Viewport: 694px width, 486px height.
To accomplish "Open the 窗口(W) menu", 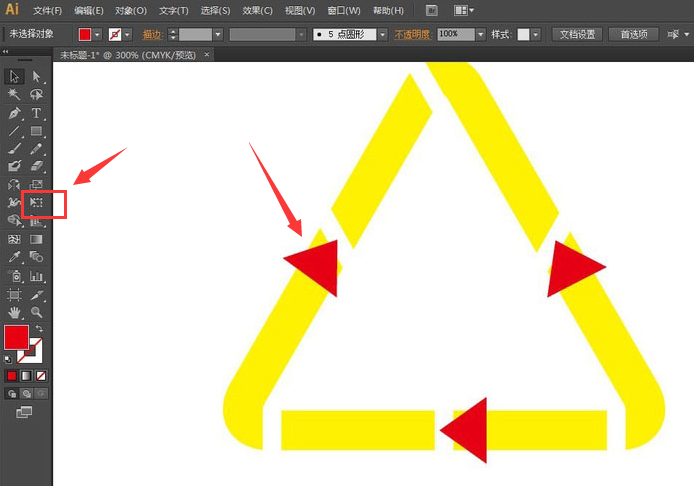I will [x=344, y=11].
